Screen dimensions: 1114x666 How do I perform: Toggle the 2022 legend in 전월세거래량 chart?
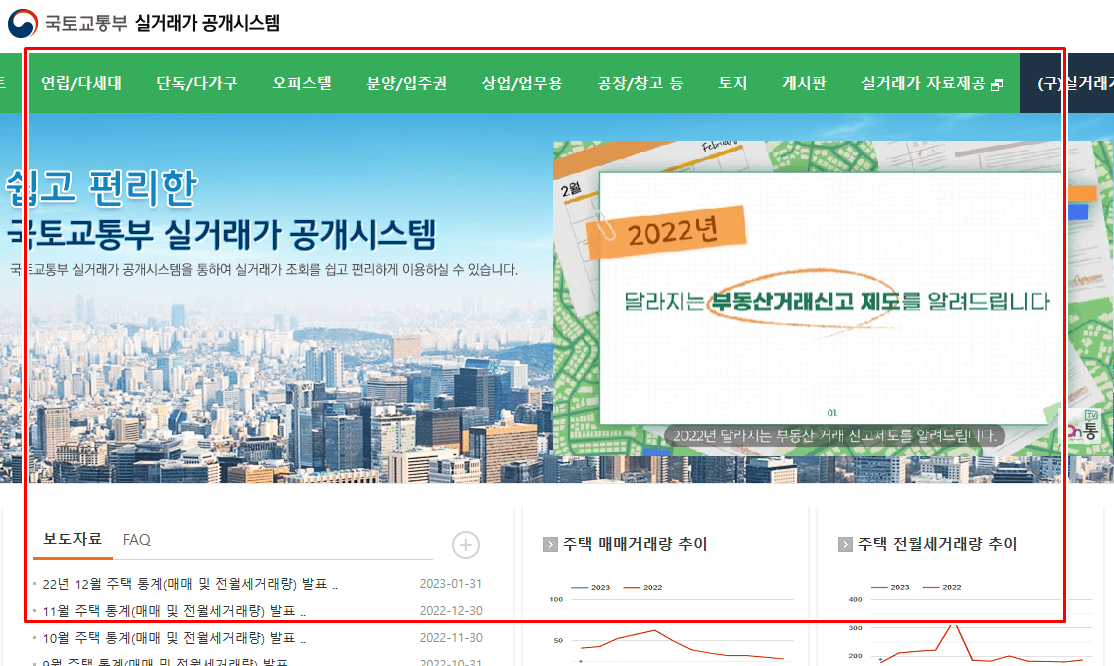click(942, 587)
